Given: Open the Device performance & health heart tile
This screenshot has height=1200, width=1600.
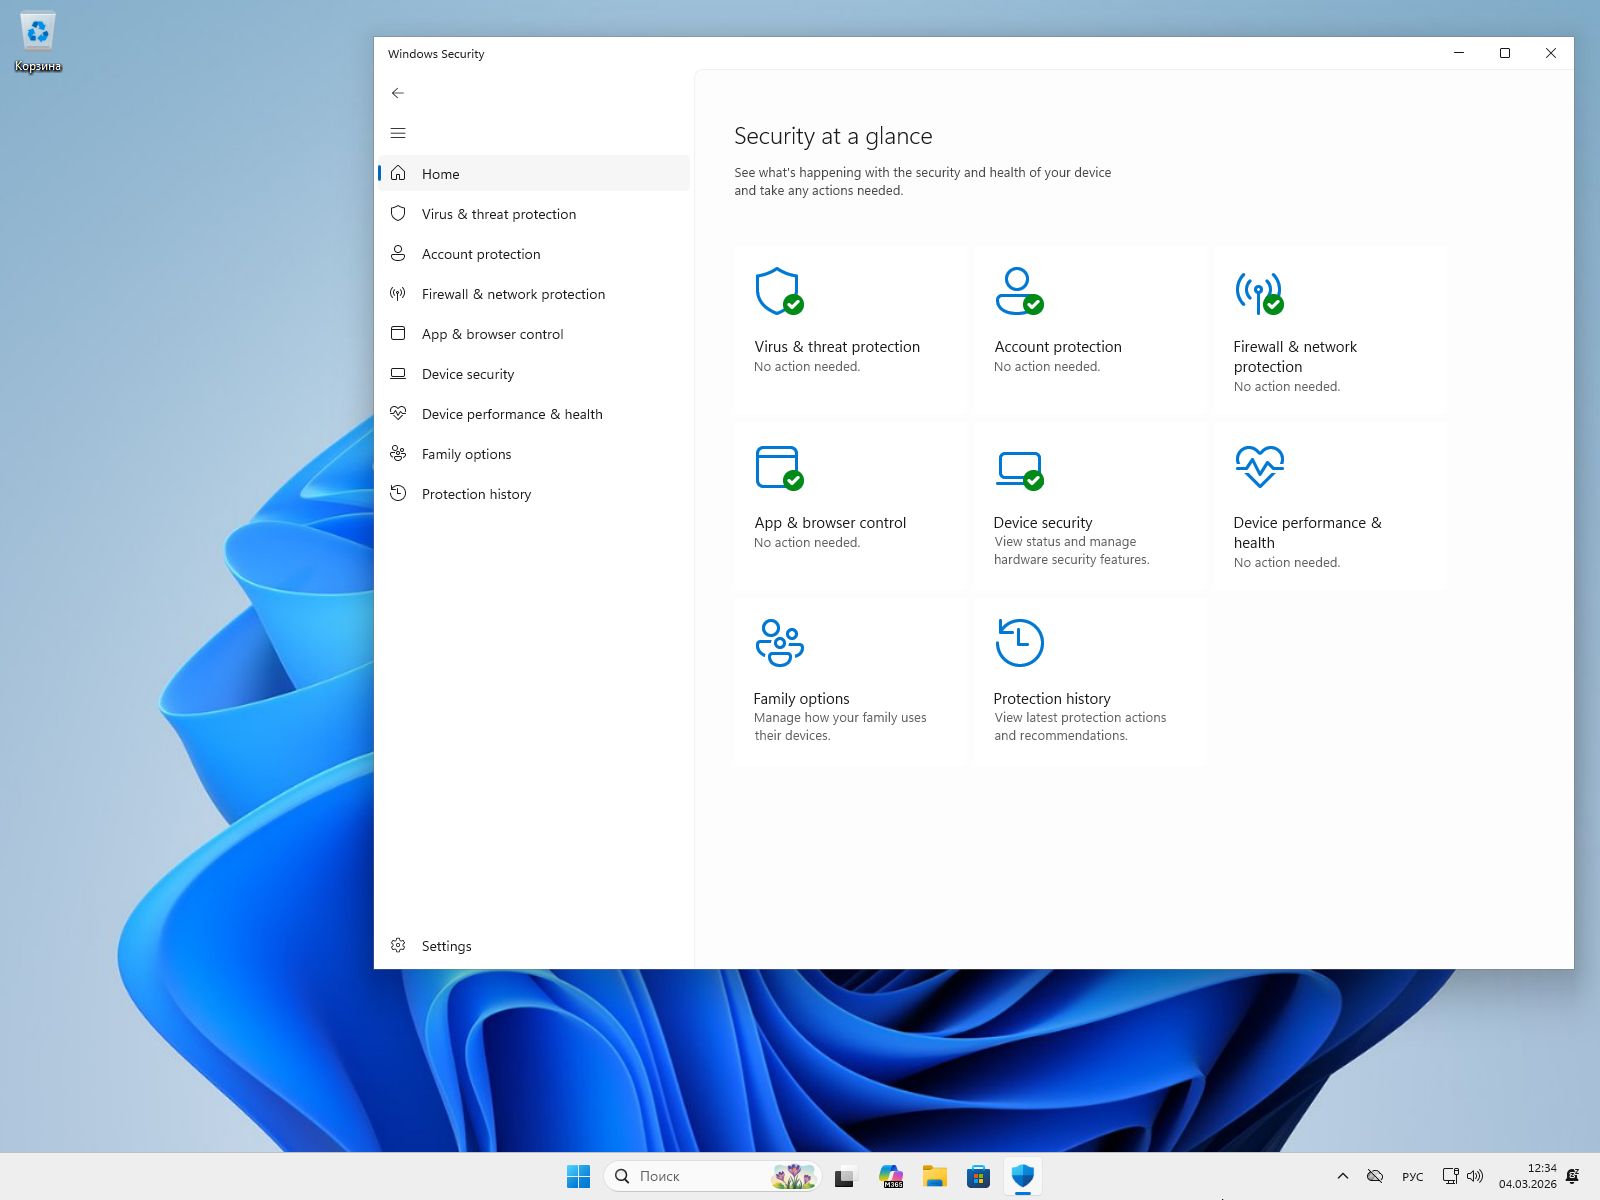Looking at the screenshot, I should pyautogui.click(x=1258, y=466).
